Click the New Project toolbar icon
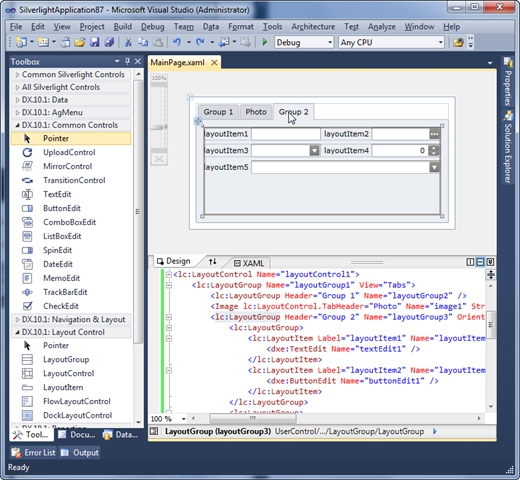The width and height of the screenshot is (520, 480). click(x=21, y=42)
